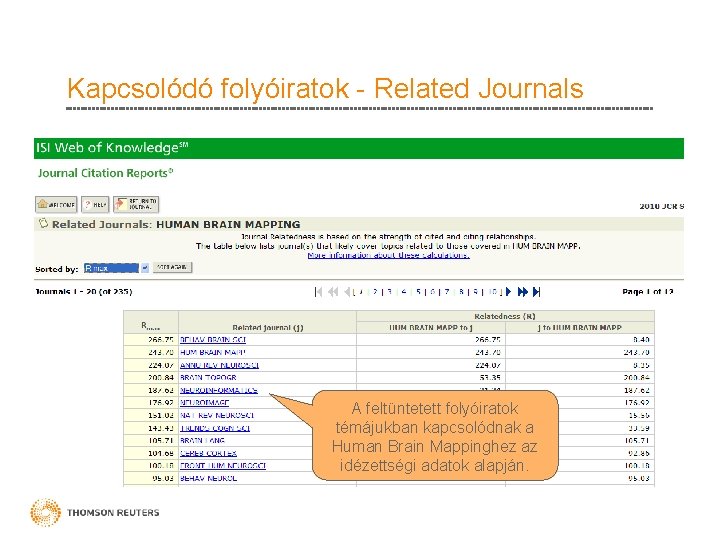The height and width of the screenshot is (540, 720).
Task: Click Related Journals: HUMAN BRAIN MAPPING heading
Action: point(176,225)
